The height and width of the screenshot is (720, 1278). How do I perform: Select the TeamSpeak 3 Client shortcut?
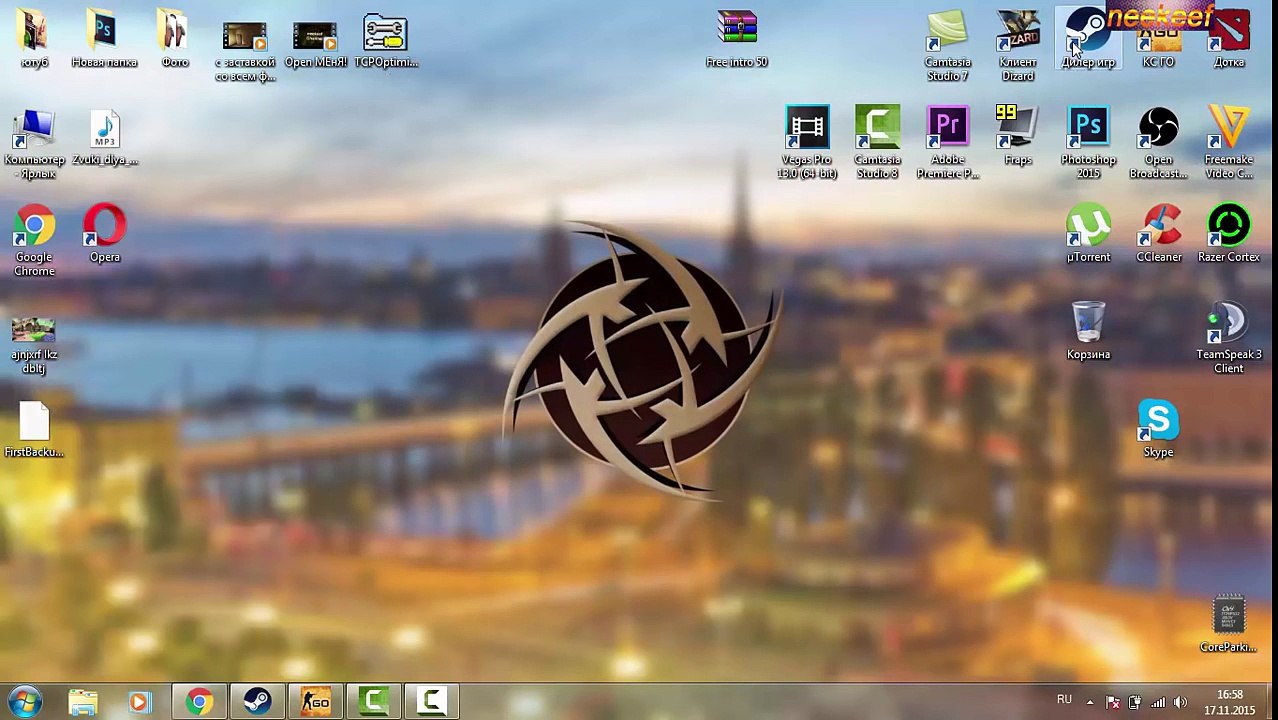(1229, 338)
